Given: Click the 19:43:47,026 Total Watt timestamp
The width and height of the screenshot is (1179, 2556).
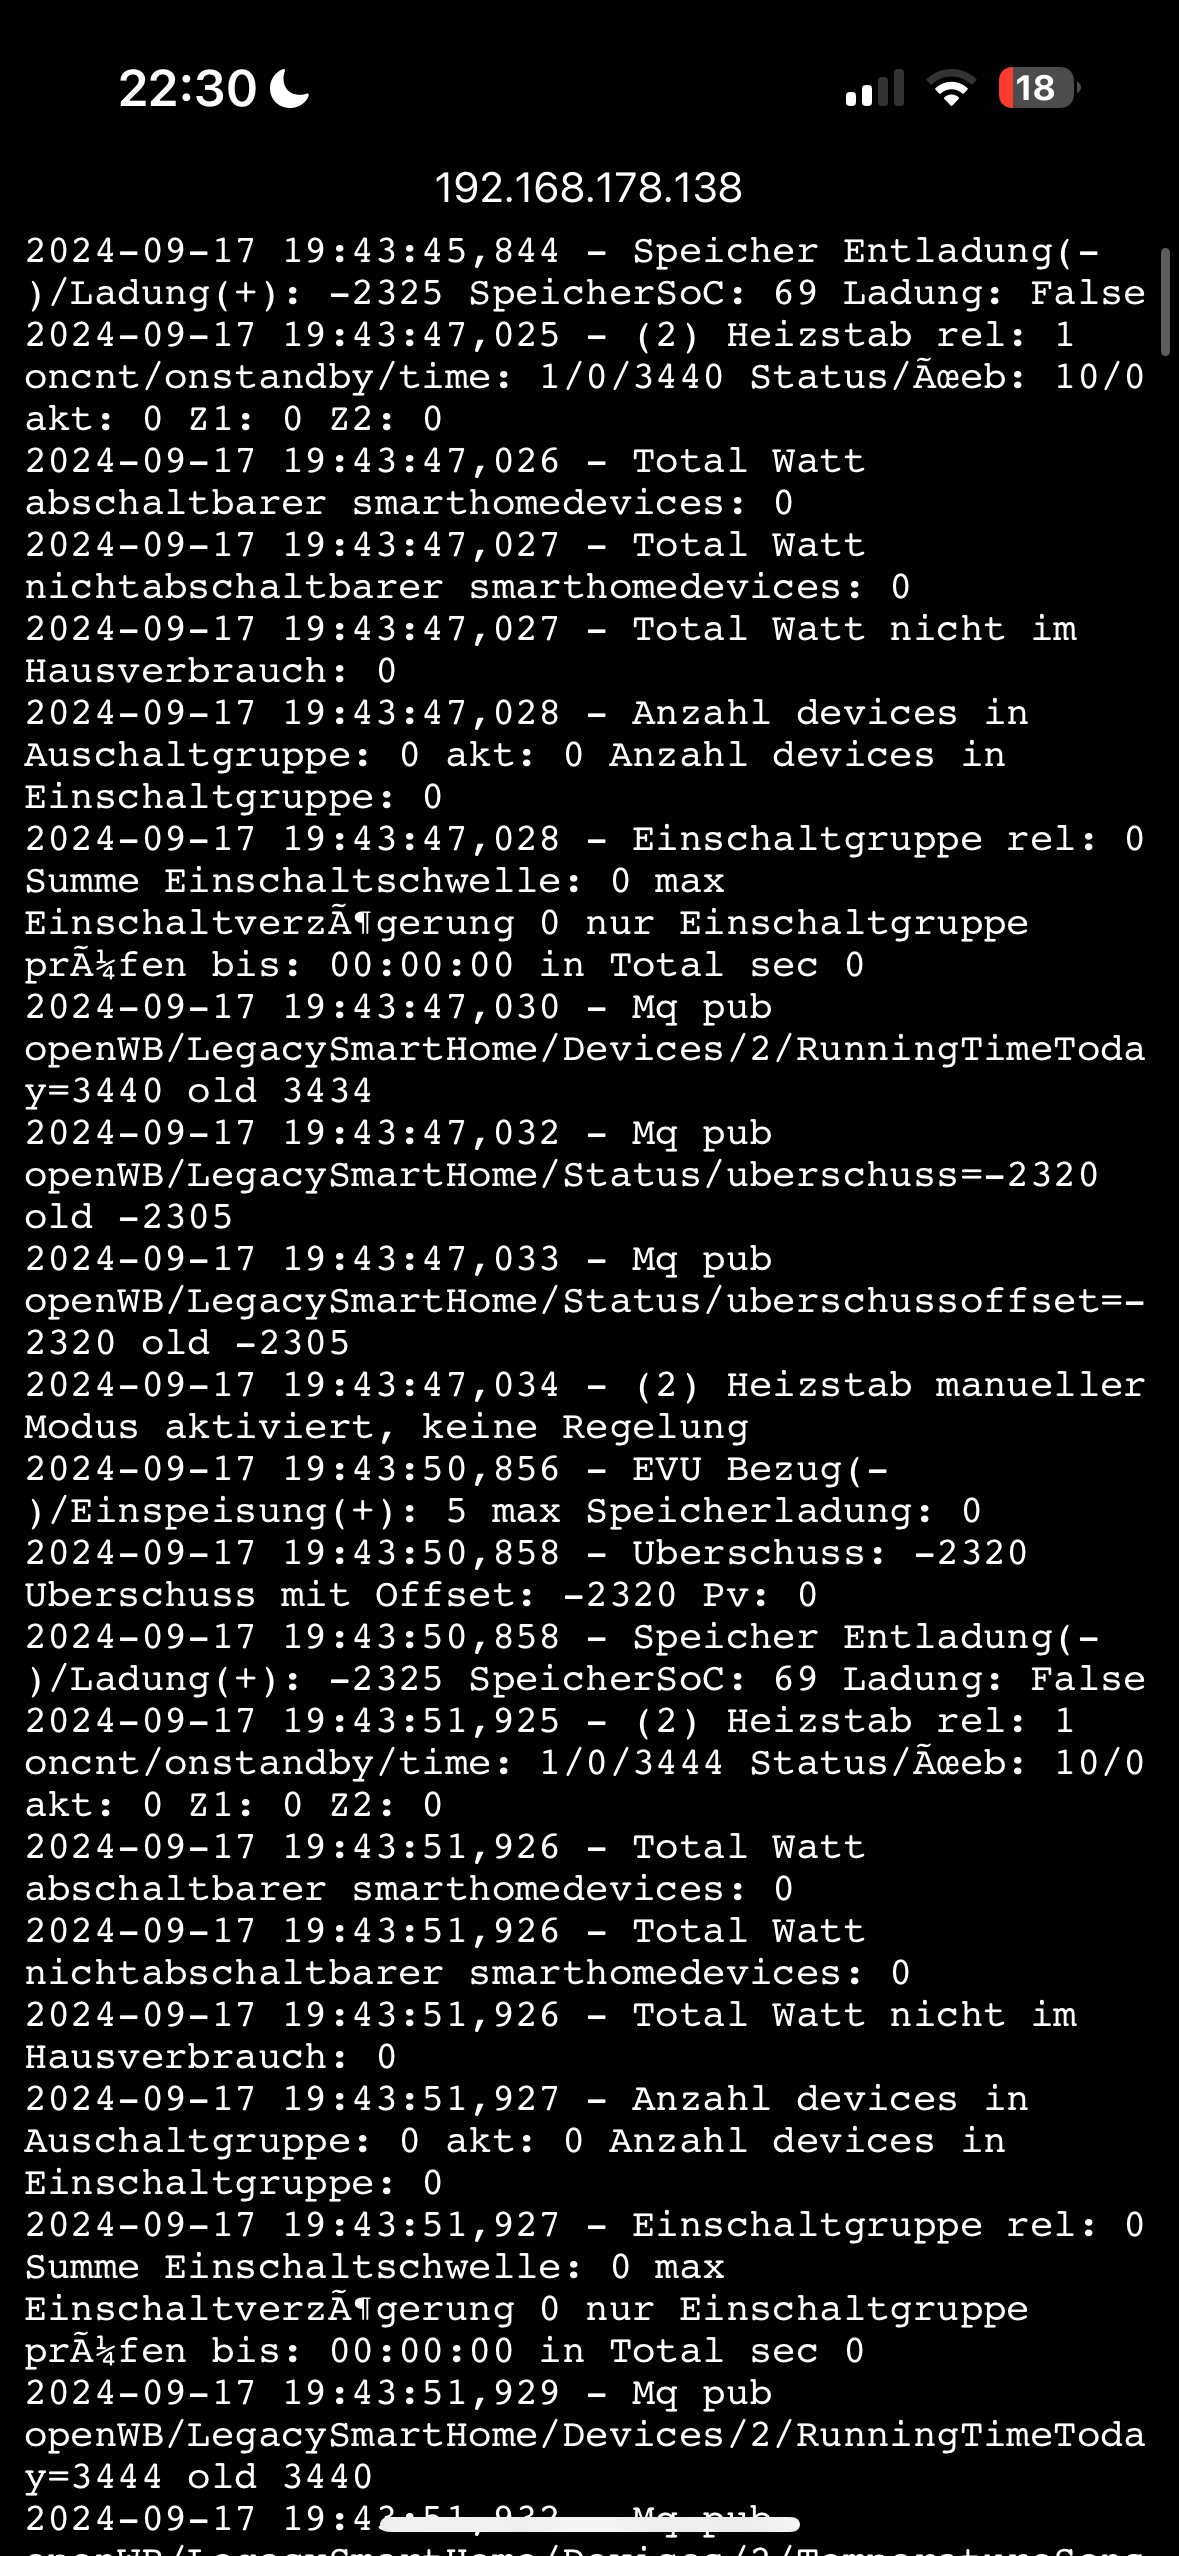Looking at the screenshot, I should [421, 461].
